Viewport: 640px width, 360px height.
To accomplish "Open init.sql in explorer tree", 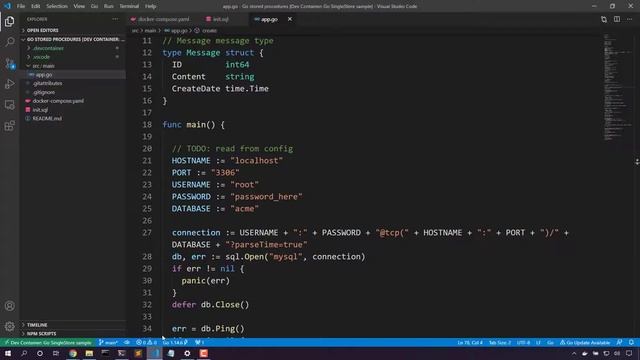I will point(73,110).
